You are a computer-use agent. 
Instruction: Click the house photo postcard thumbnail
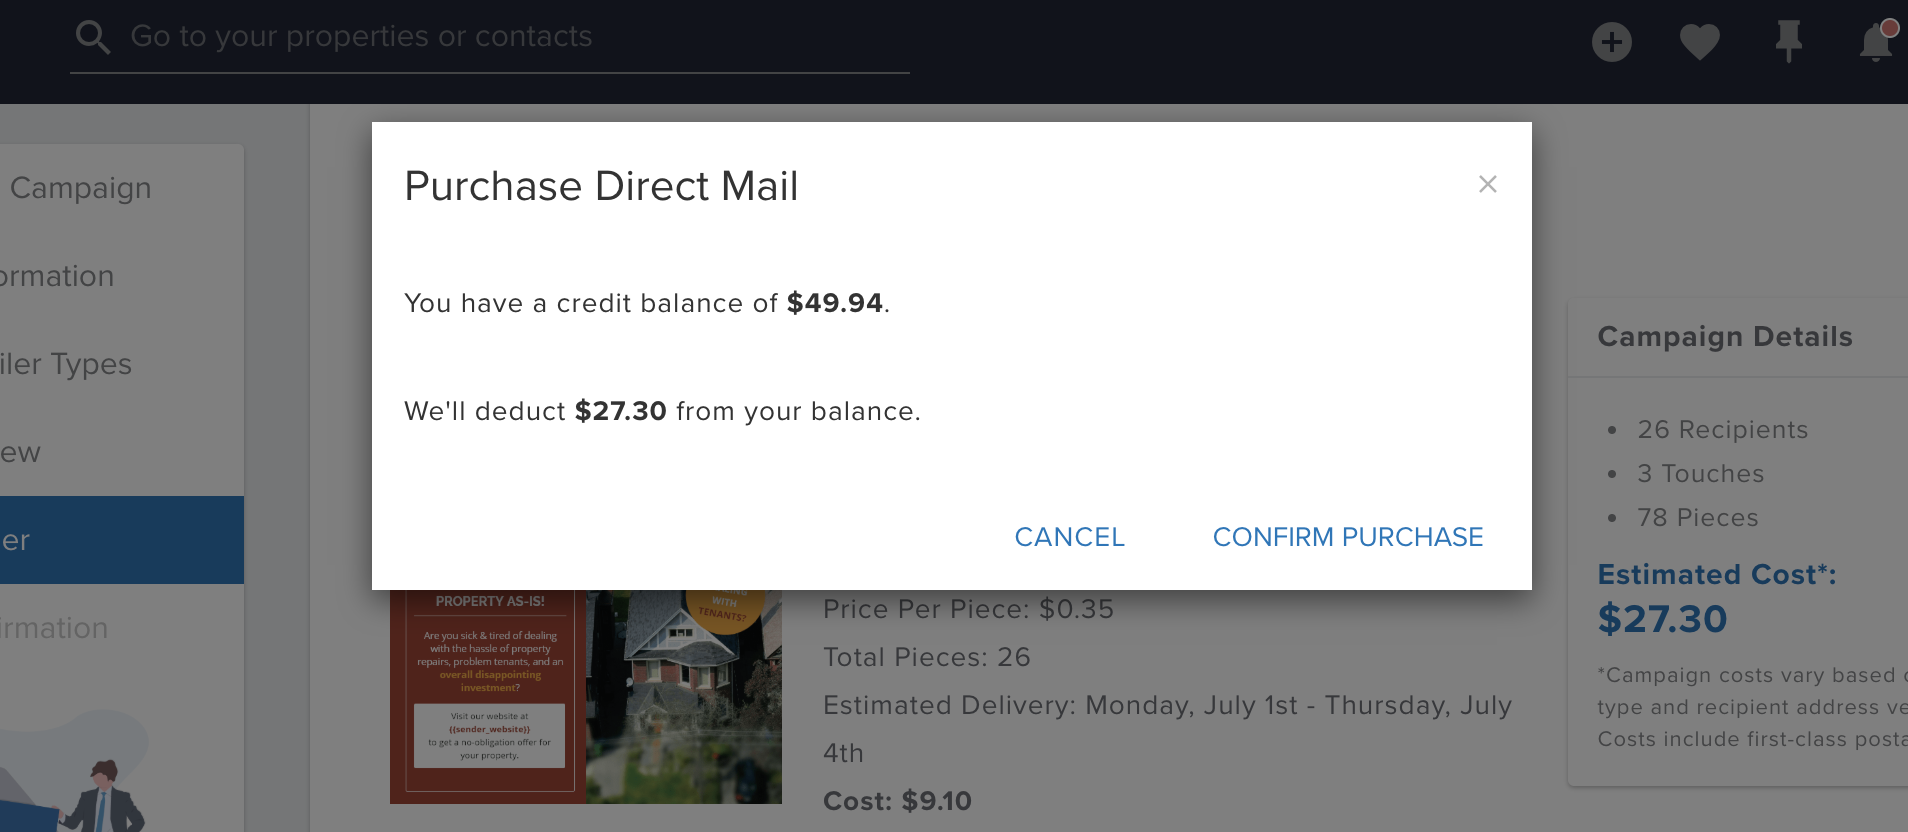(x=684, y=696)
